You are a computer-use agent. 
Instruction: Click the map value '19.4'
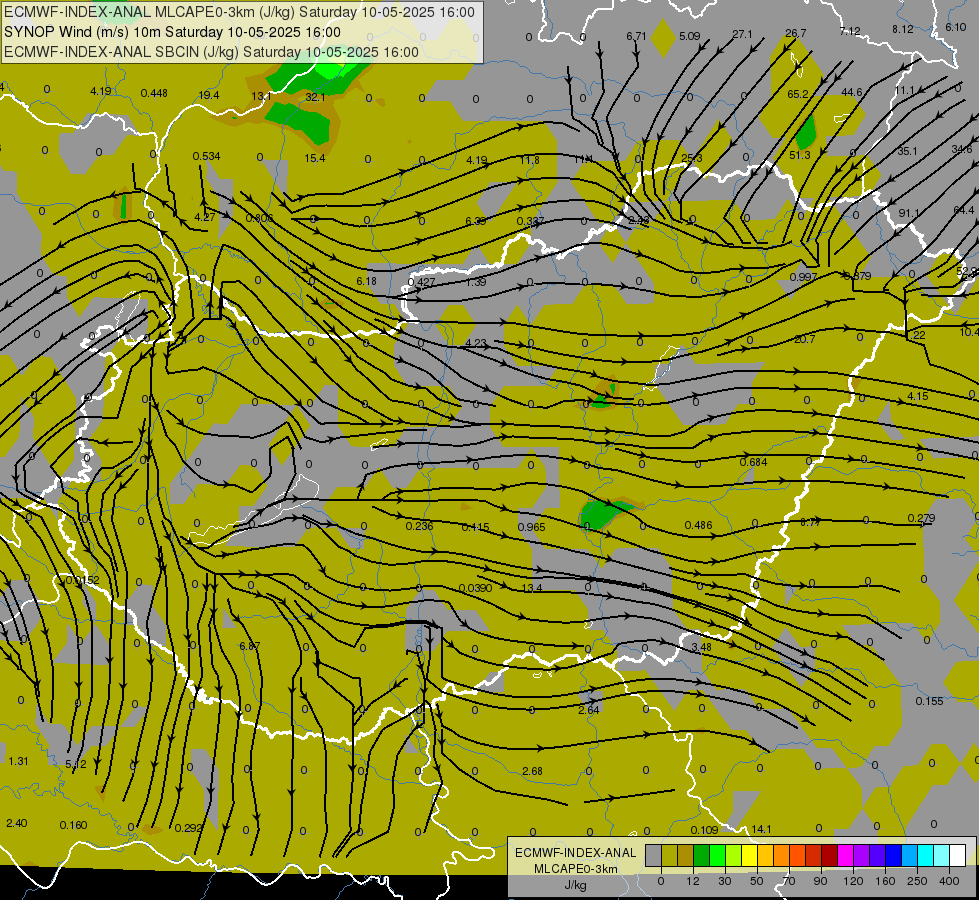click(x=209, y=95)
